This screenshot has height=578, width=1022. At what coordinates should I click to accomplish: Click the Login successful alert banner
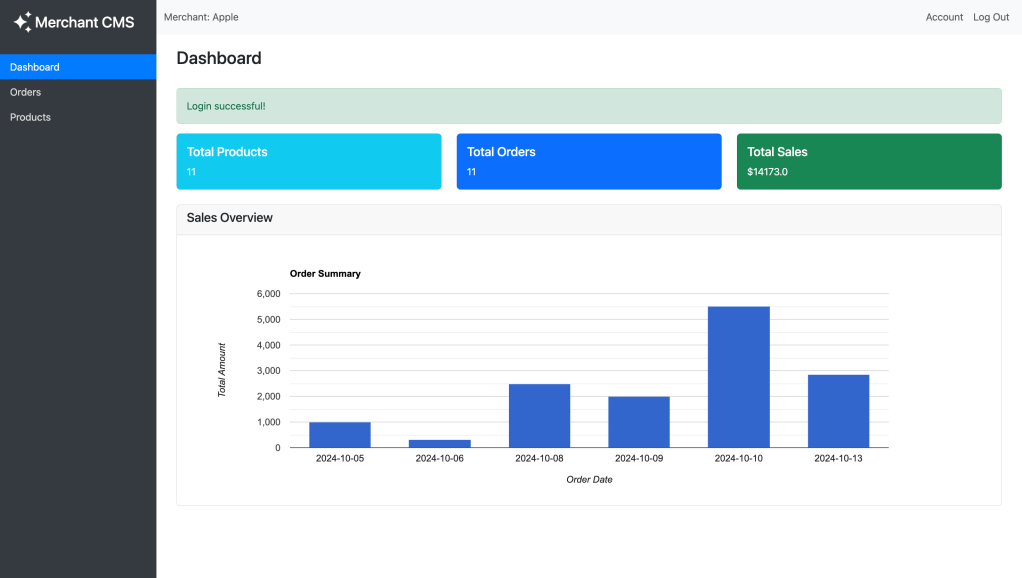[x=589, y=106]
